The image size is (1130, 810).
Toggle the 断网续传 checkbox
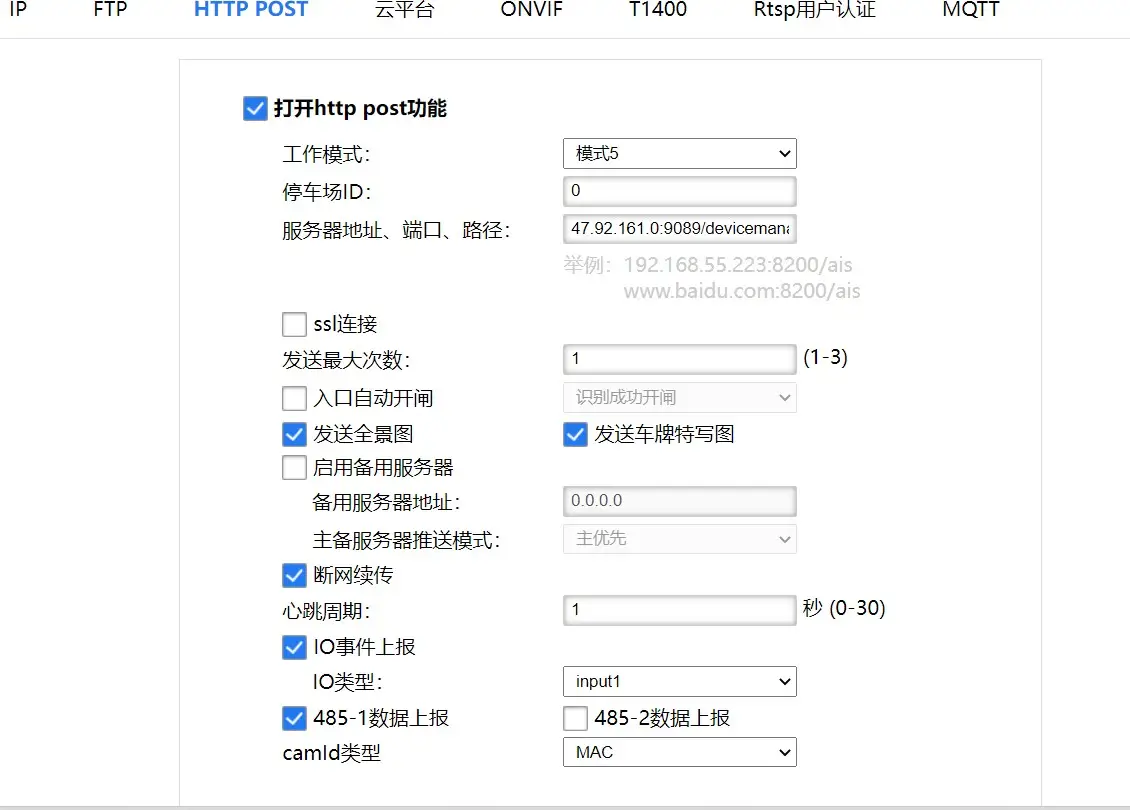click(294, 576)
